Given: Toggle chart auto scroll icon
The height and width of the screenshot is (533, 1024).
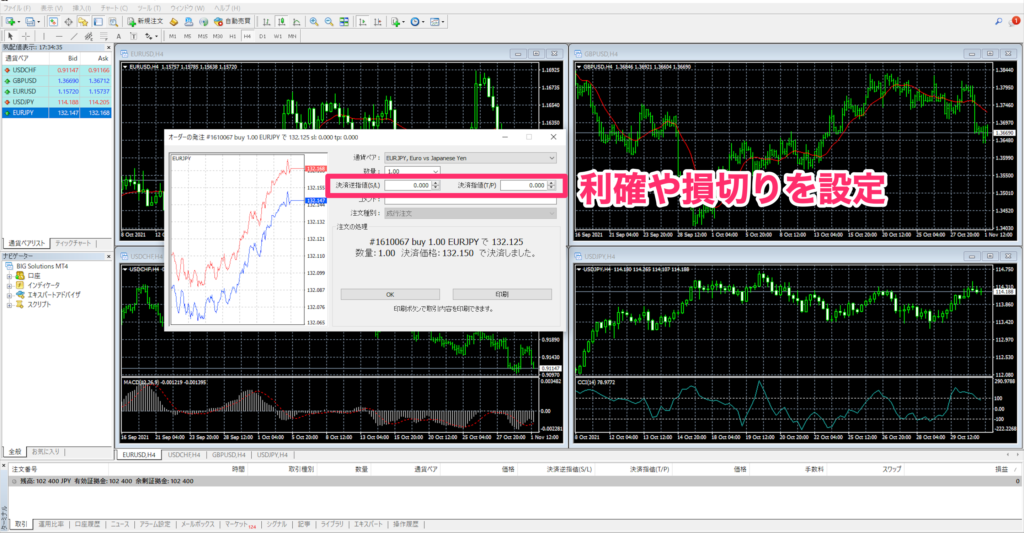Looking at the screenshot, I should coord(362,22).
